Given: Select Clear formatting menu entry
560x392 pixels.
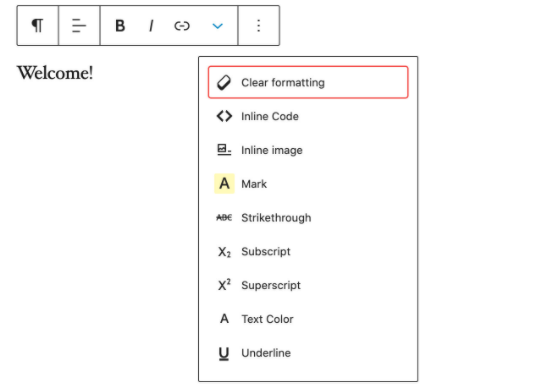Looking at the screenshot, I should [x=308, y=82].
